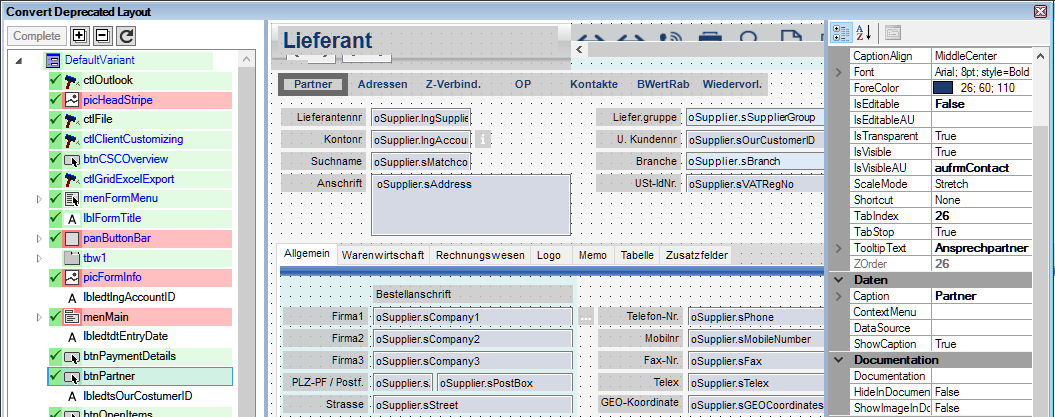Toggle the green checkmark on btnCSCOverview
1055x417 pixels.
pyautogui.click(x=55, y=159)
